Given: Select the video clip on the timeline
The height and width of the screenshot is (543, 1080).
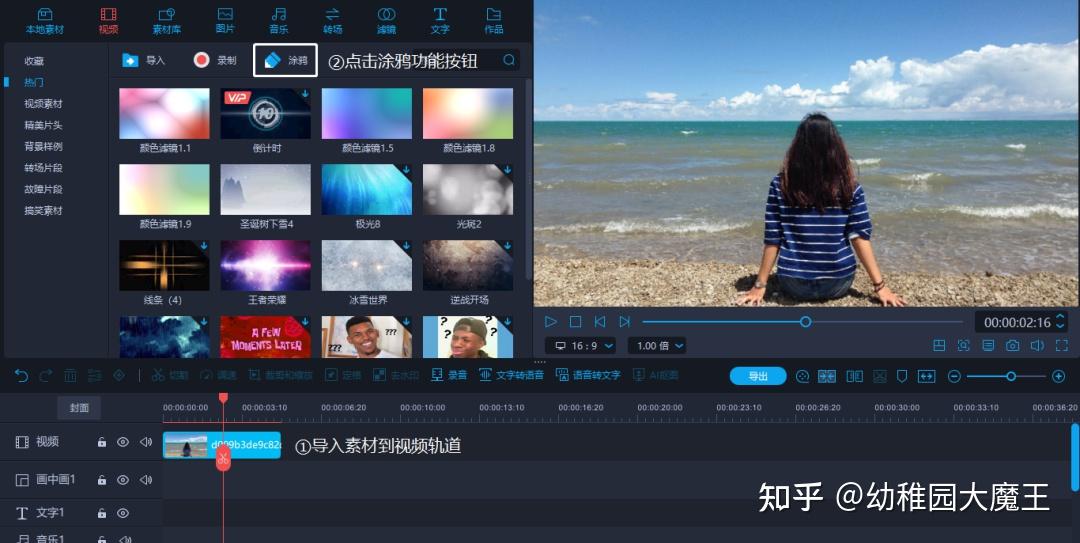Looking at the screenshot, I should point(222,445).
